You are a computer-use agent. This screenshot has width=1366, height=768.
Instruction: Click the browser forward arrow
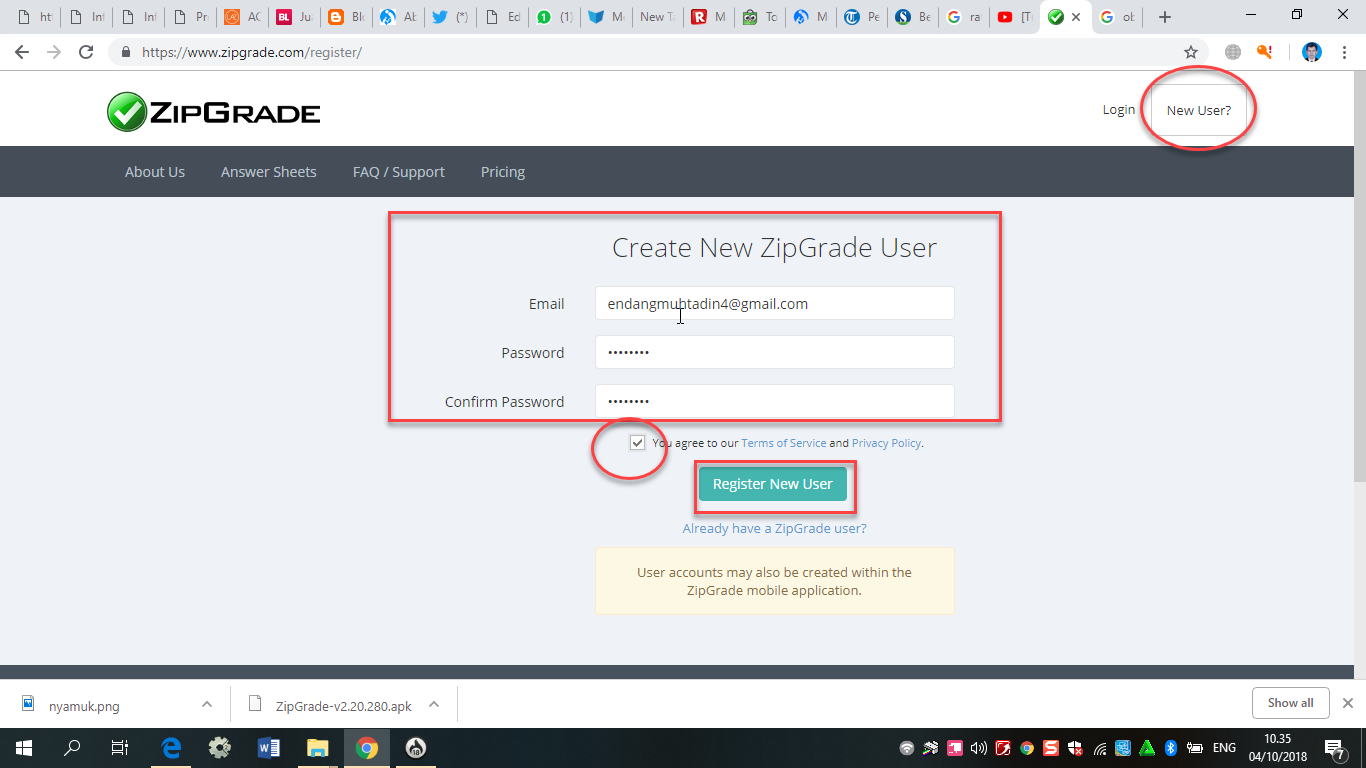[x=54, y=52]
